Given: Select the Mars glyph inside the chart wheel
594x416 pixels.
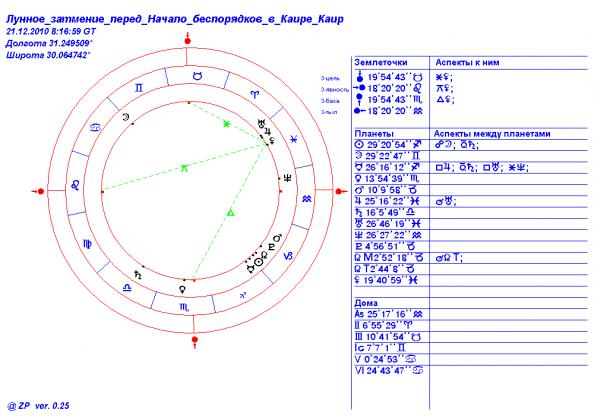Looking at the screenshot, I should click(278, 238).
